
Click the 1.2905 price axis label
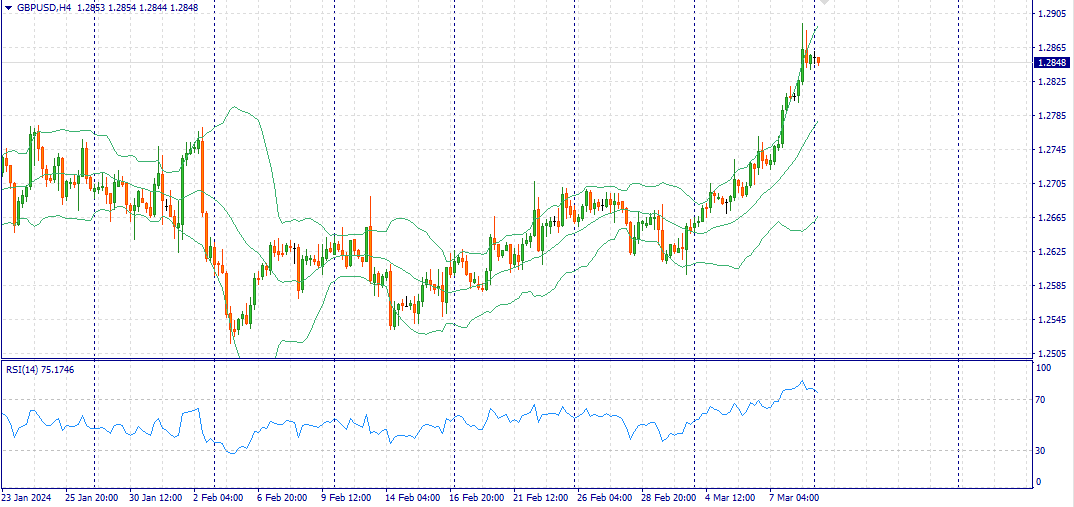(x=1051, y=14)
